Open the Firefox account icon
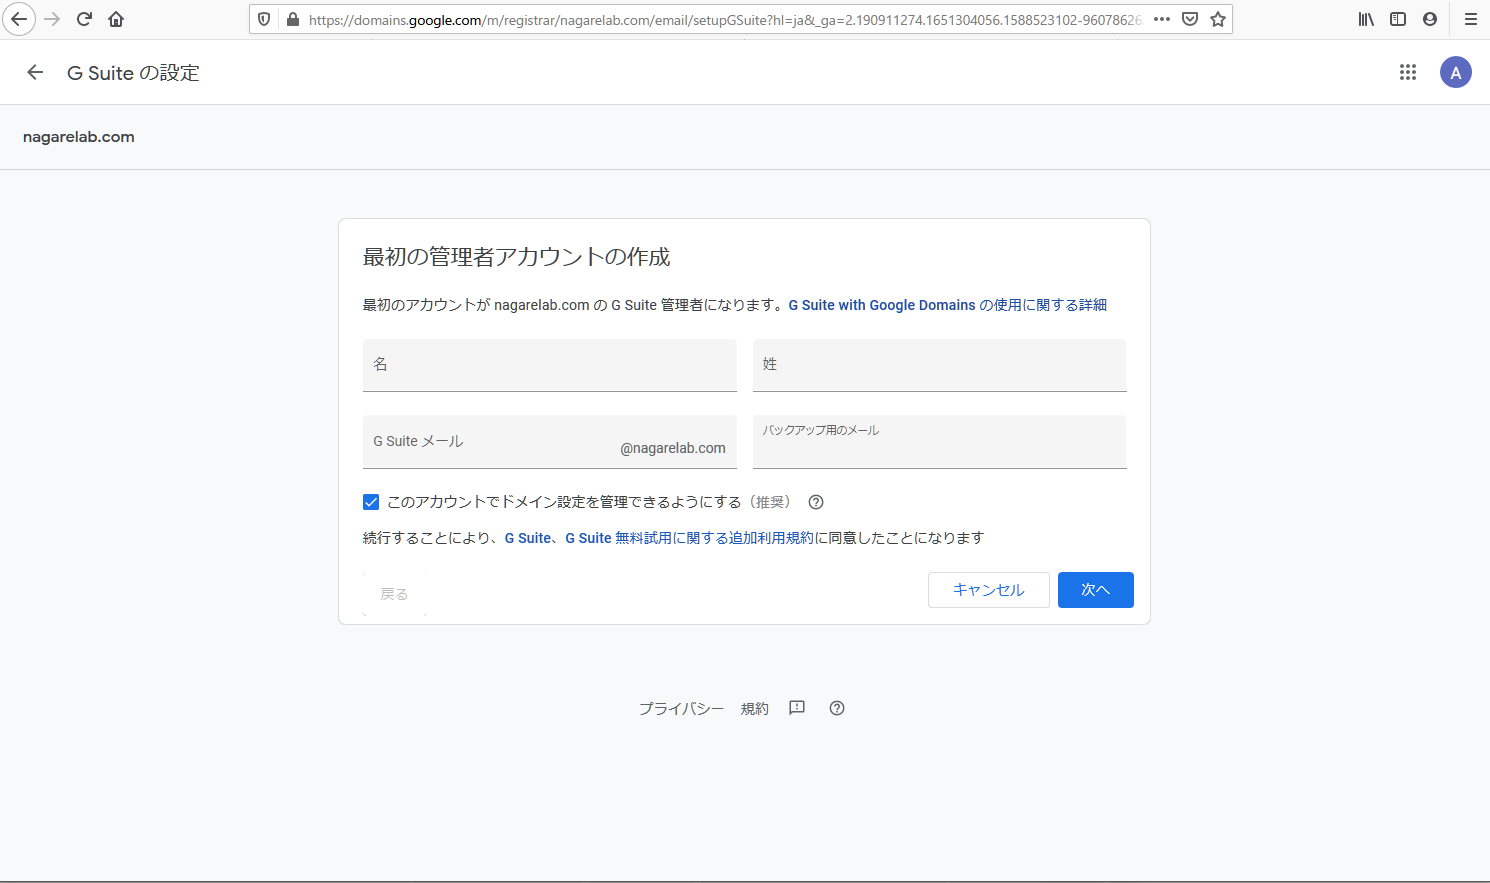This screenshot has width=1490, height=883. pyautogui.click(x=1430, y=19)
